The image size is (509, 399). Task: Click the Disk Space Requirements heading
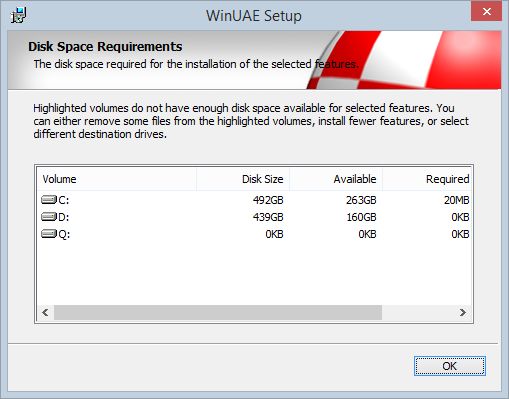pyautogui.click(x=105, y=47)
